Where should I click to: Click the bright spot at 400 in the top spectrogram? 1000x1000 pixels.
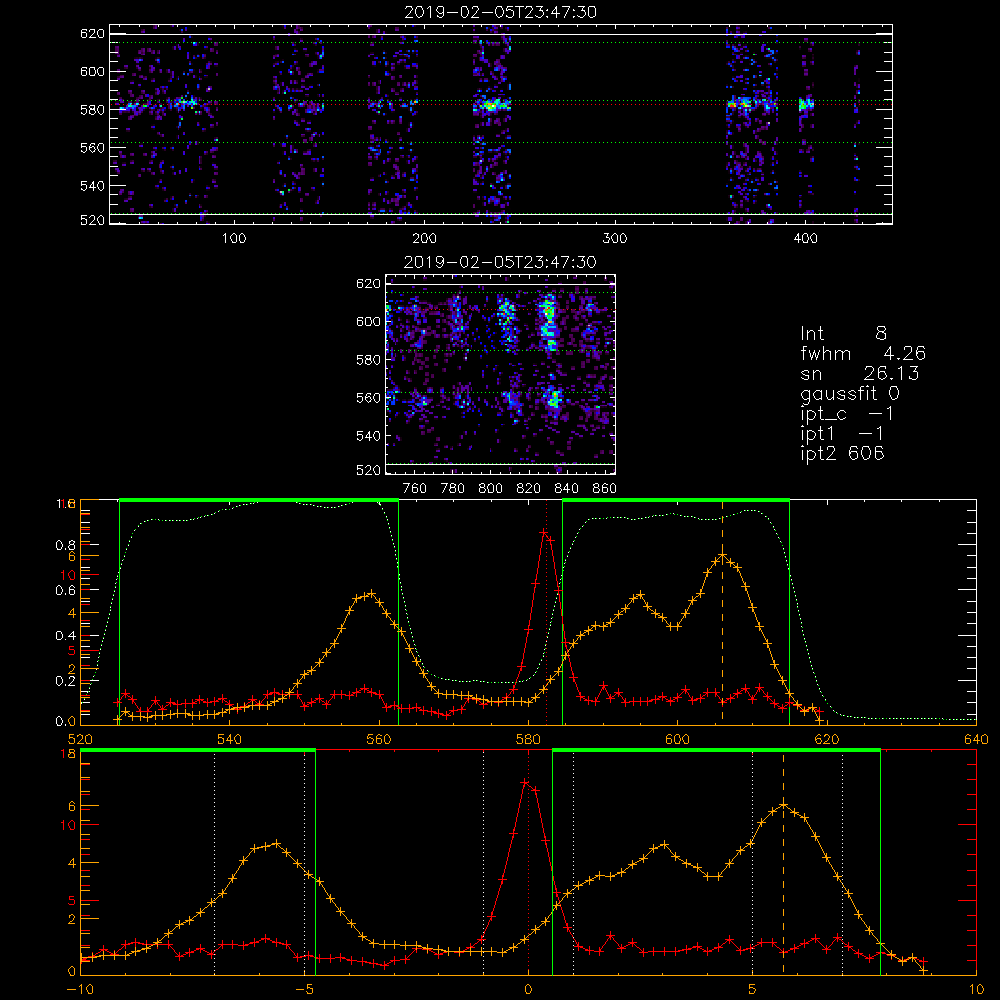point(806,105)
